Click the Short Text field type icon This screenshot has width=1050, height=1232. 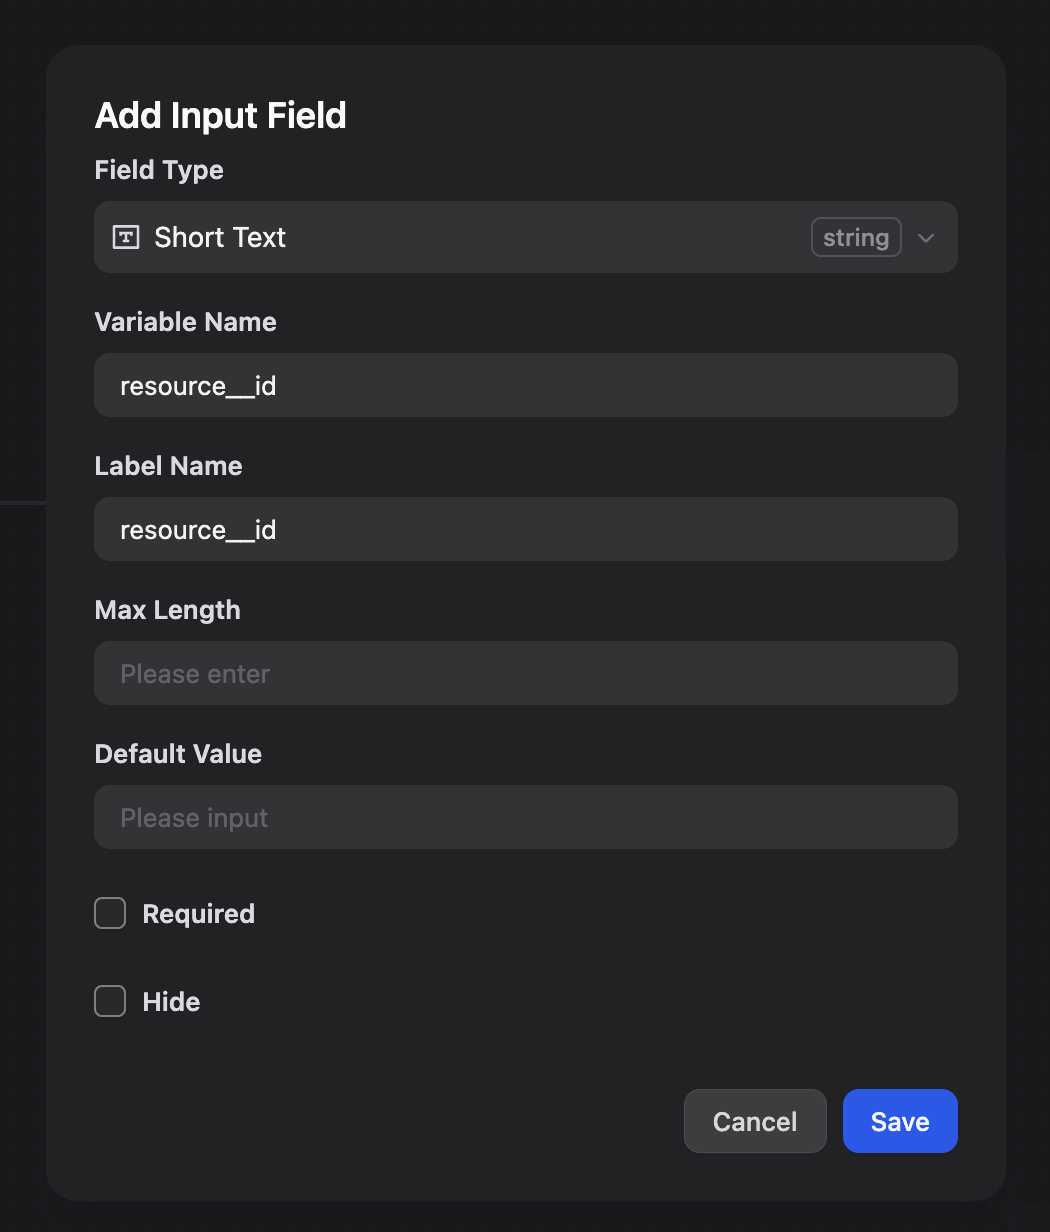(x=125, y=237)
